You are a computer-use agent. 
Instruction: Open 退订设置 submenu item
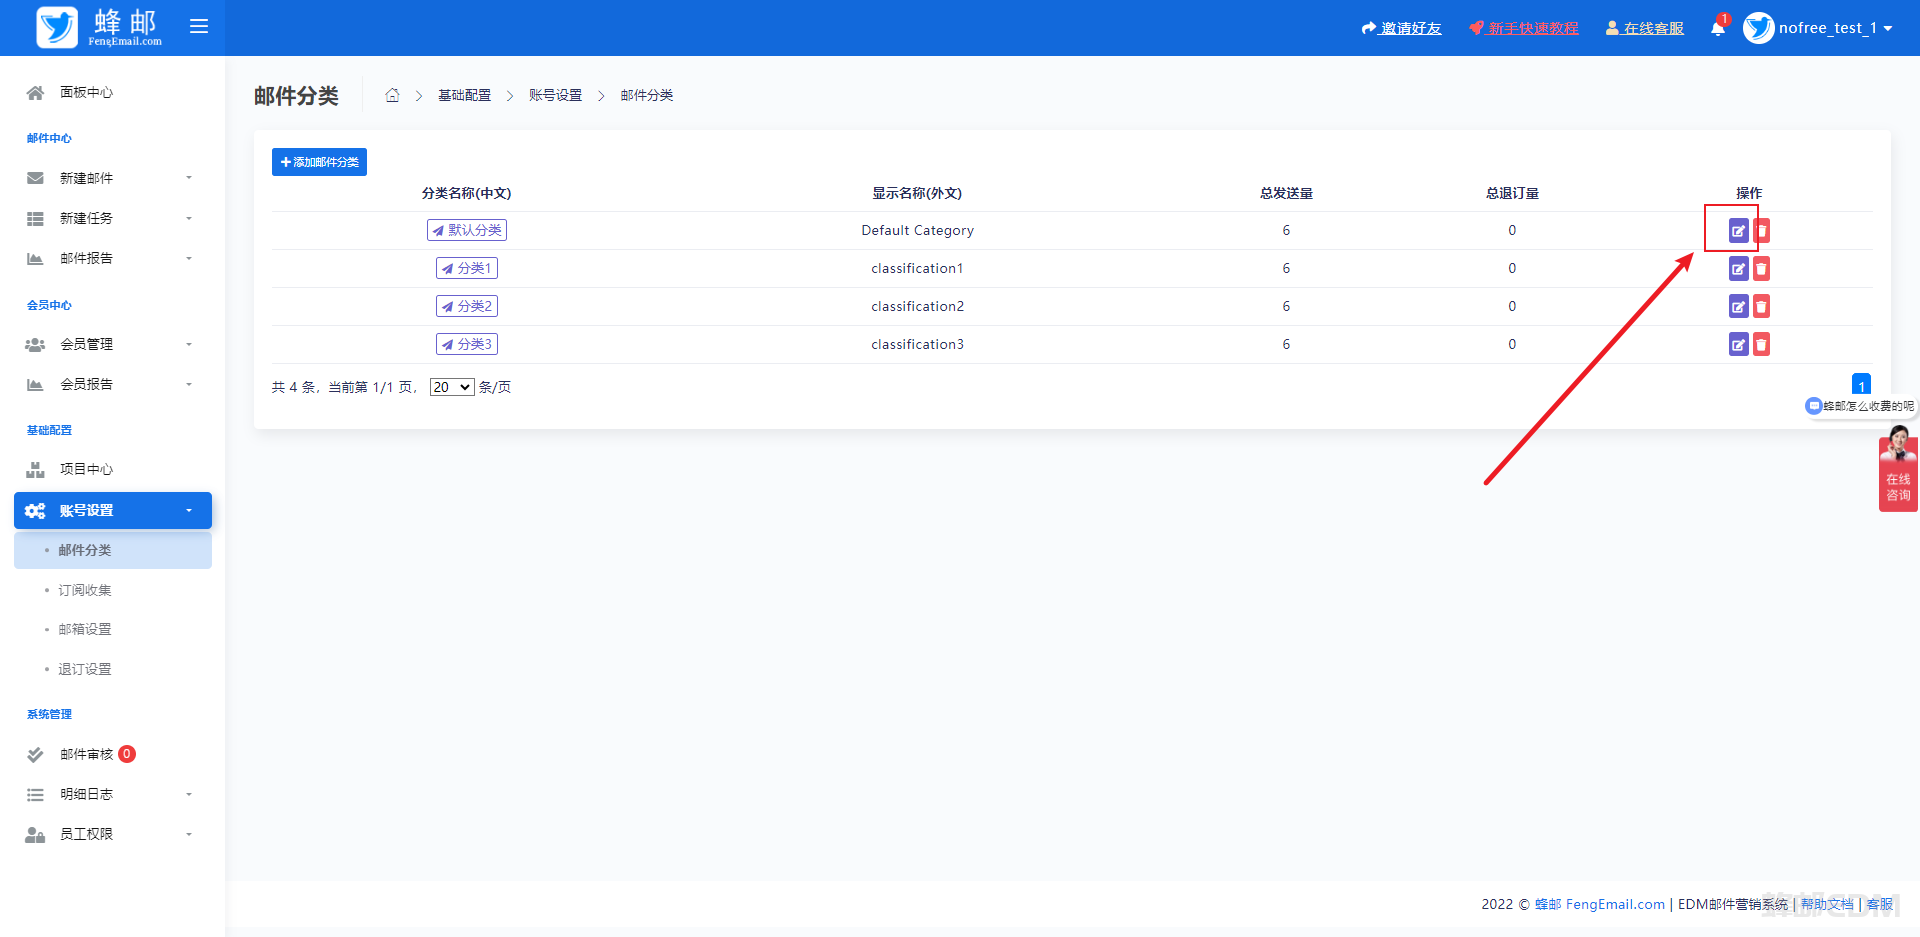tap(85, 669)
